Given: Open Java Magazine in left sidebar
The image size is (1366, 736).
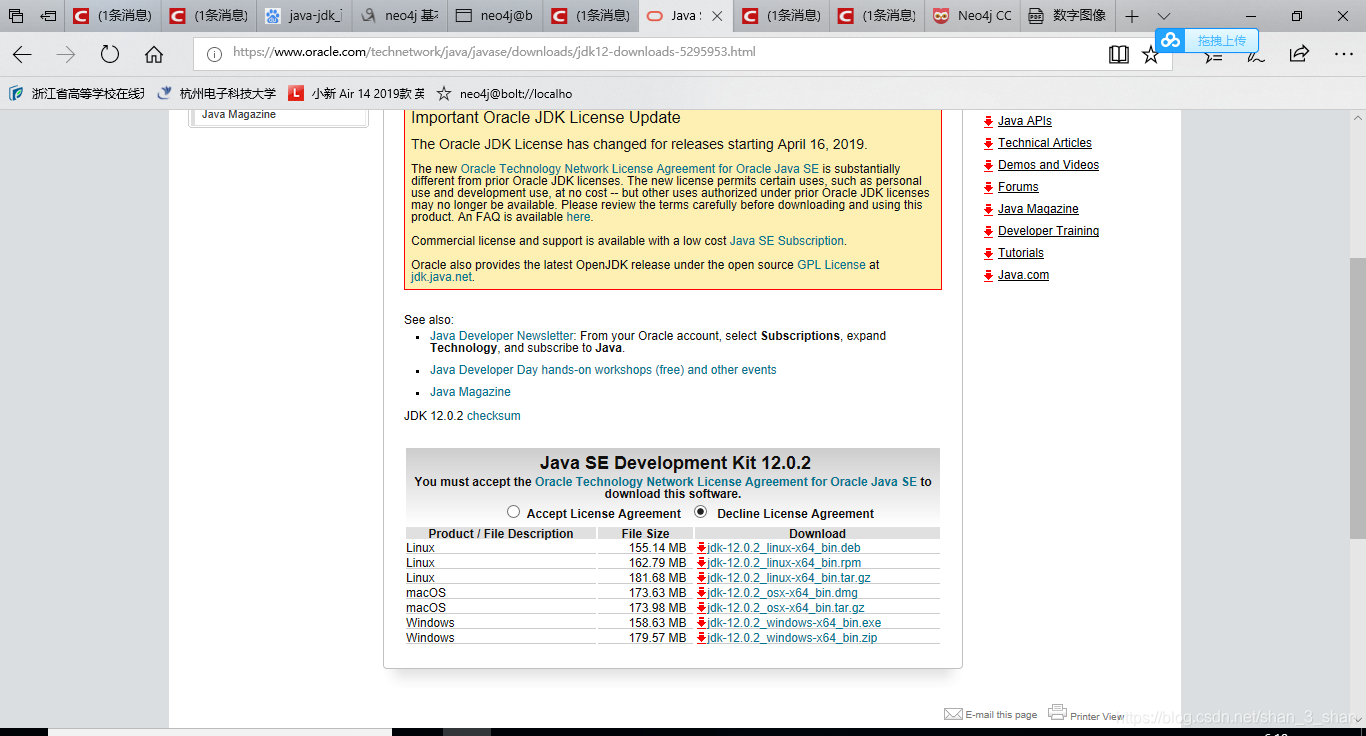Looking at the screenshot, I should tap(239, 114).
